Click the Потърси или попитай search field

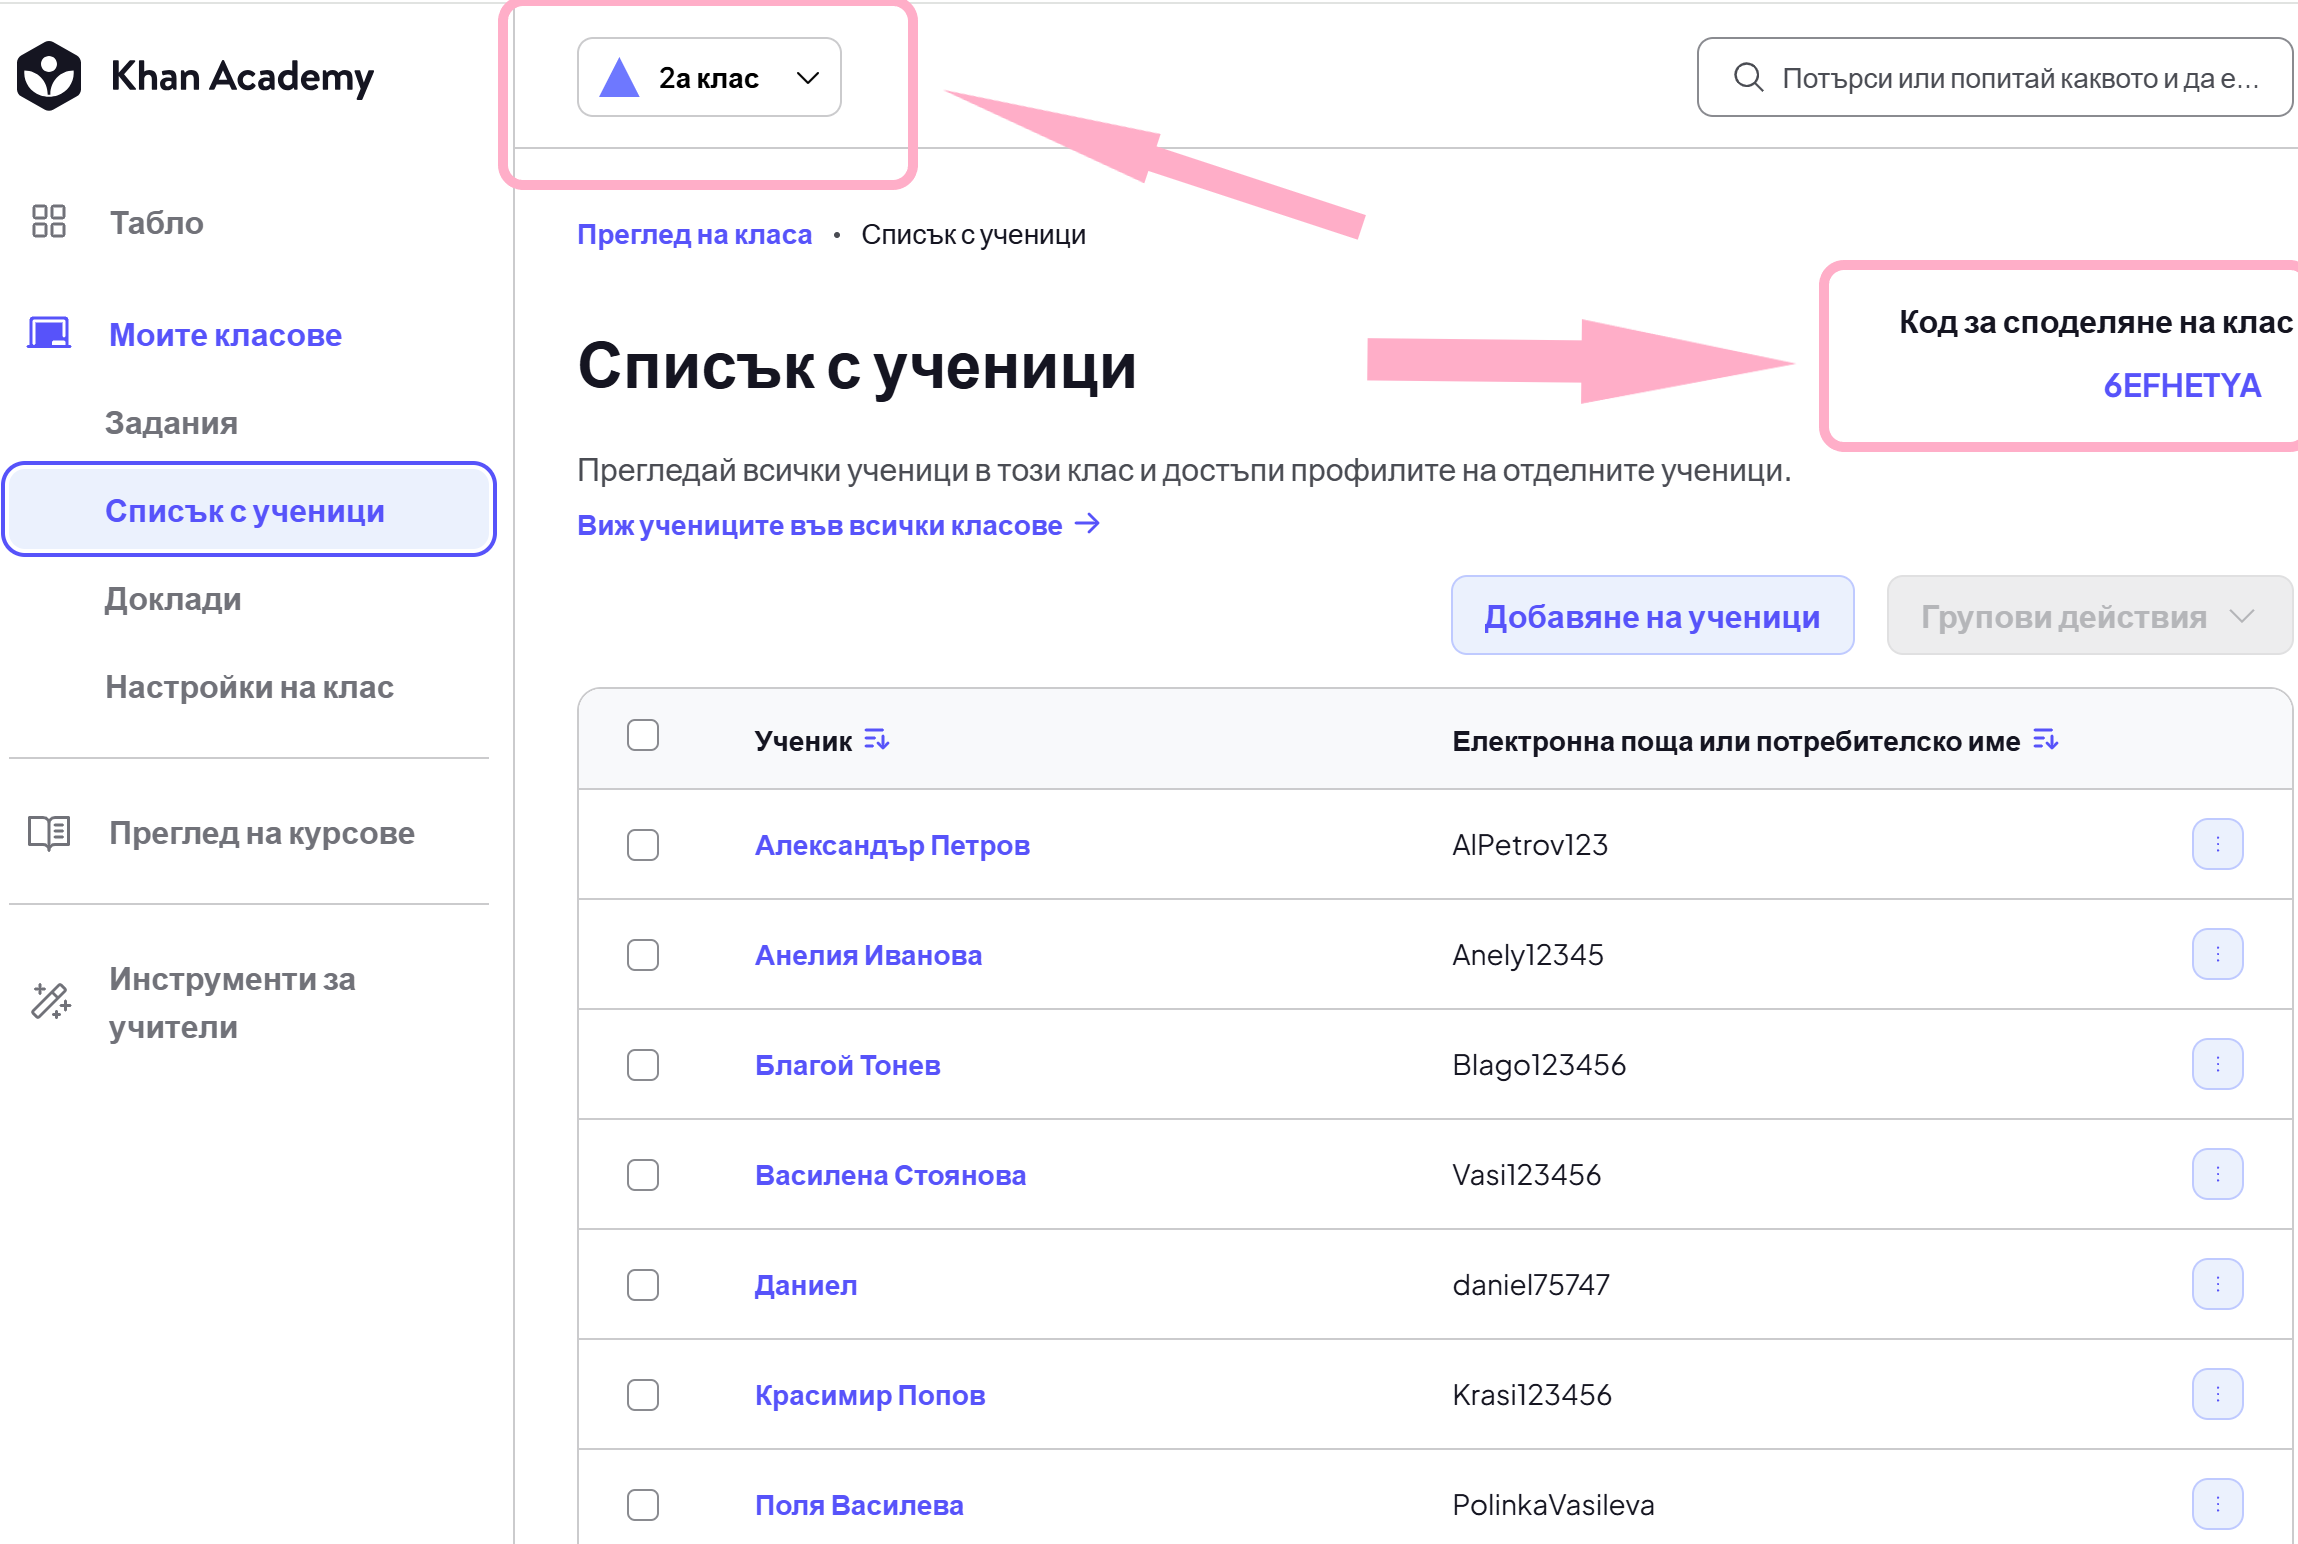point(1994,77)
